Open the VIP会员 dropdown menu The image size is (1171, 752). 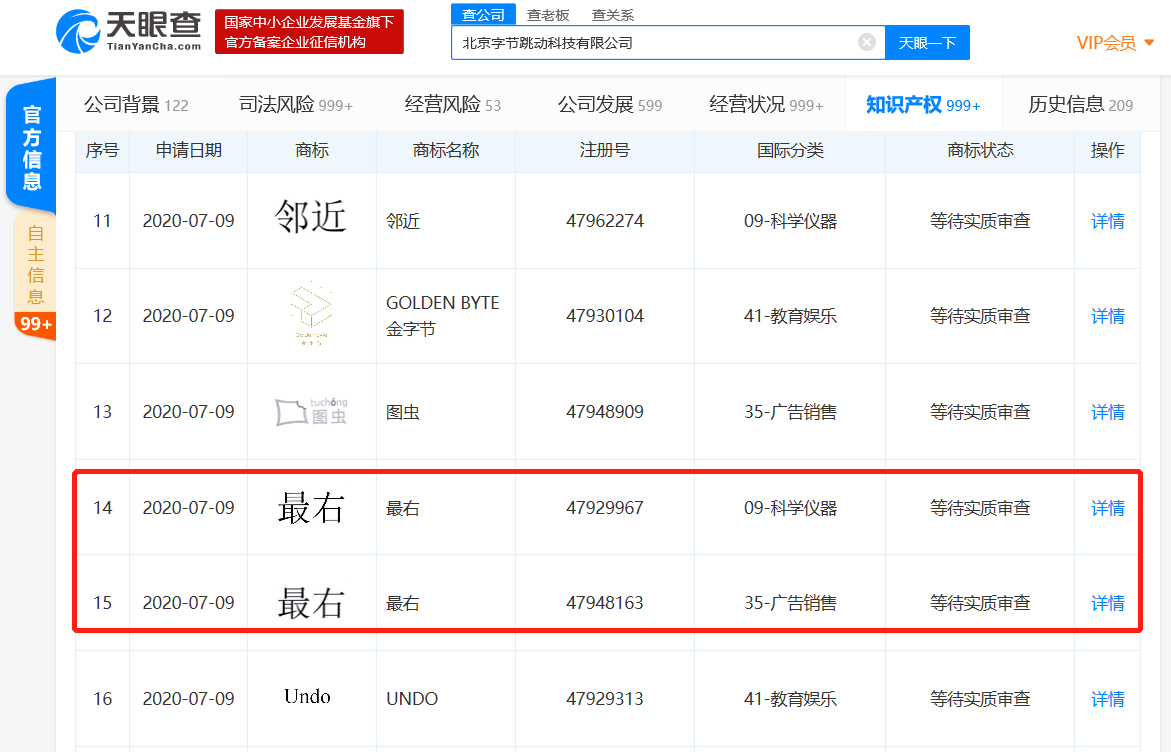(x=1115, y=43)
